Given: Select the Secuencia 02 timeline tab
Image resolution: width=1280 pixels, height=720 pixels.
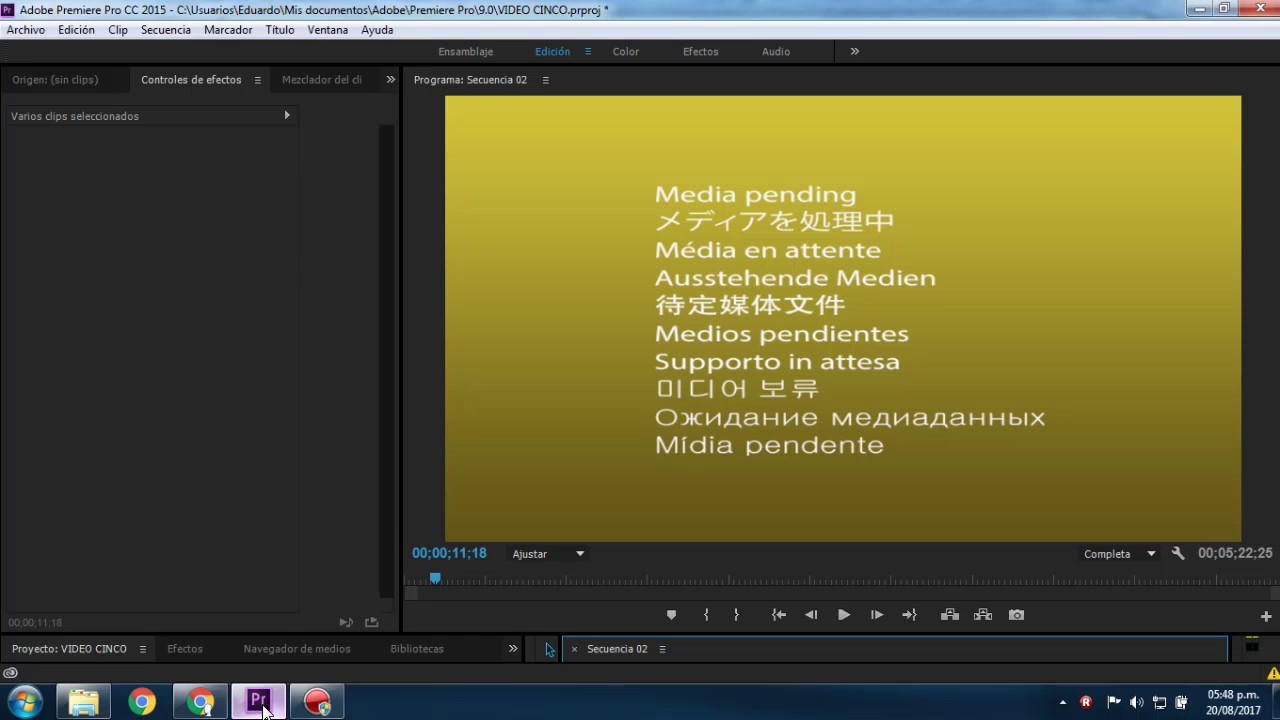Looking at the screenshot, I should (617, 649).
